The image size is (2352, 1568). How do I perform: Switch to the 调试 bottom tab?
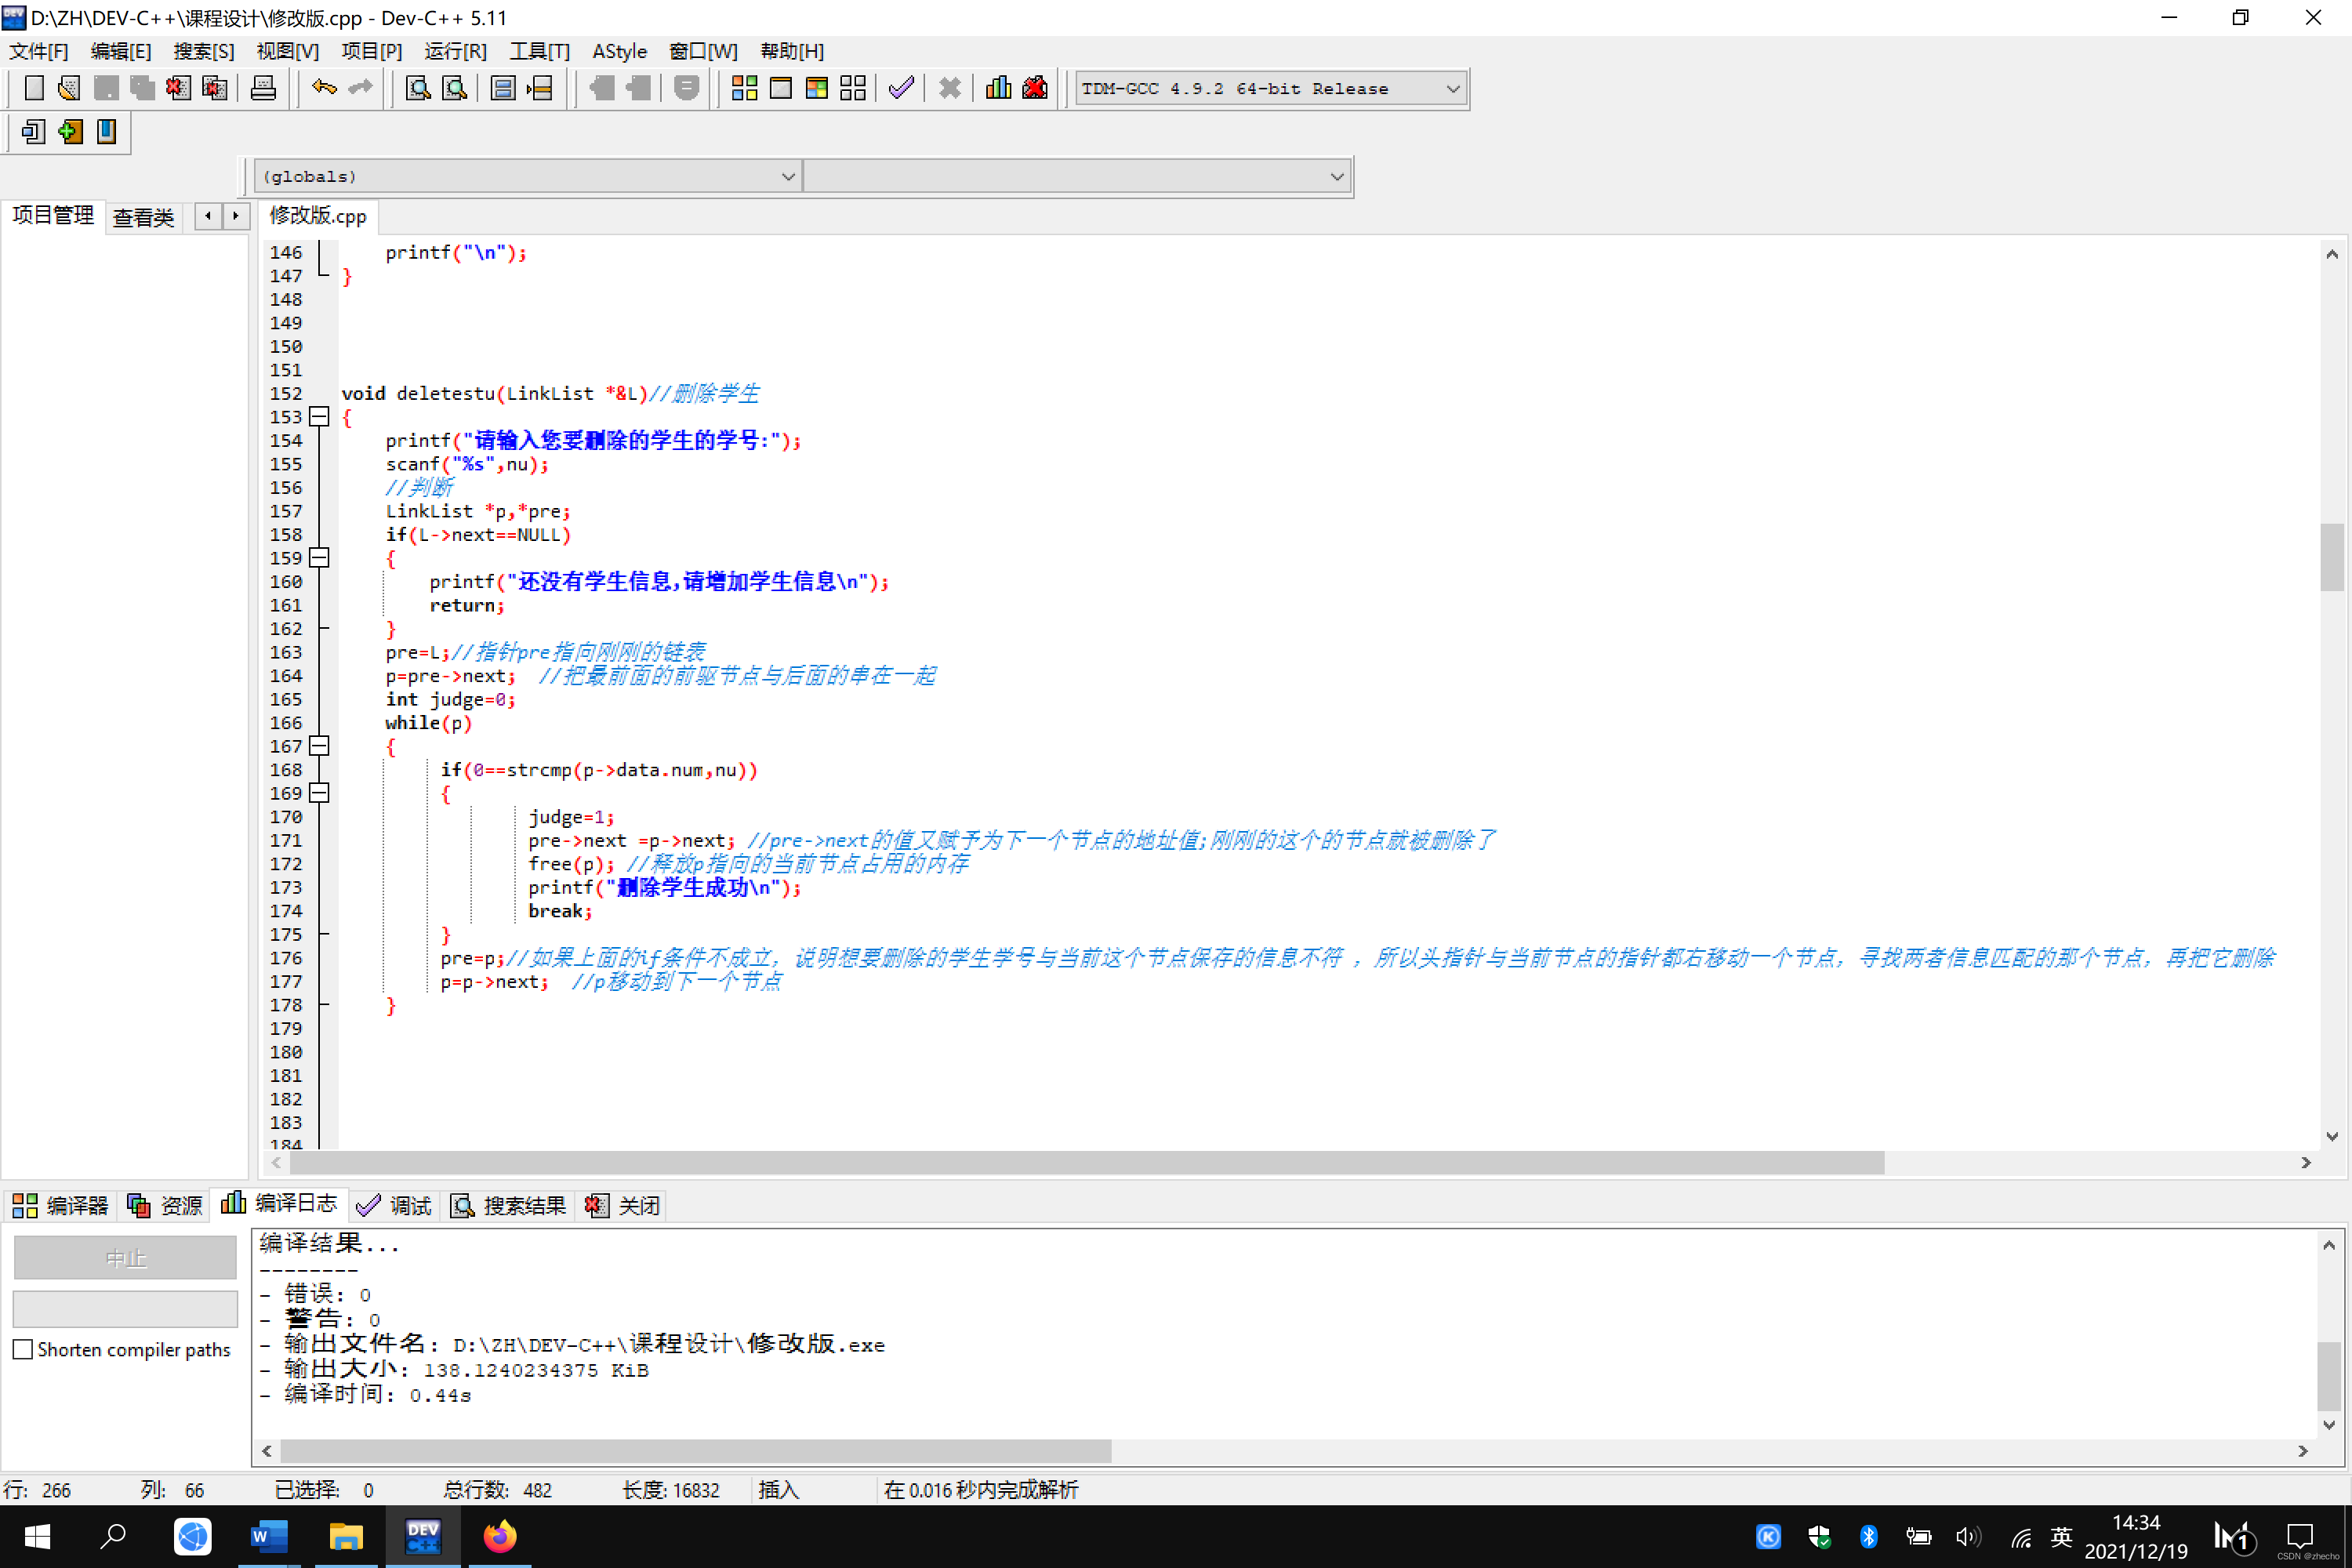click(395, 1205)
